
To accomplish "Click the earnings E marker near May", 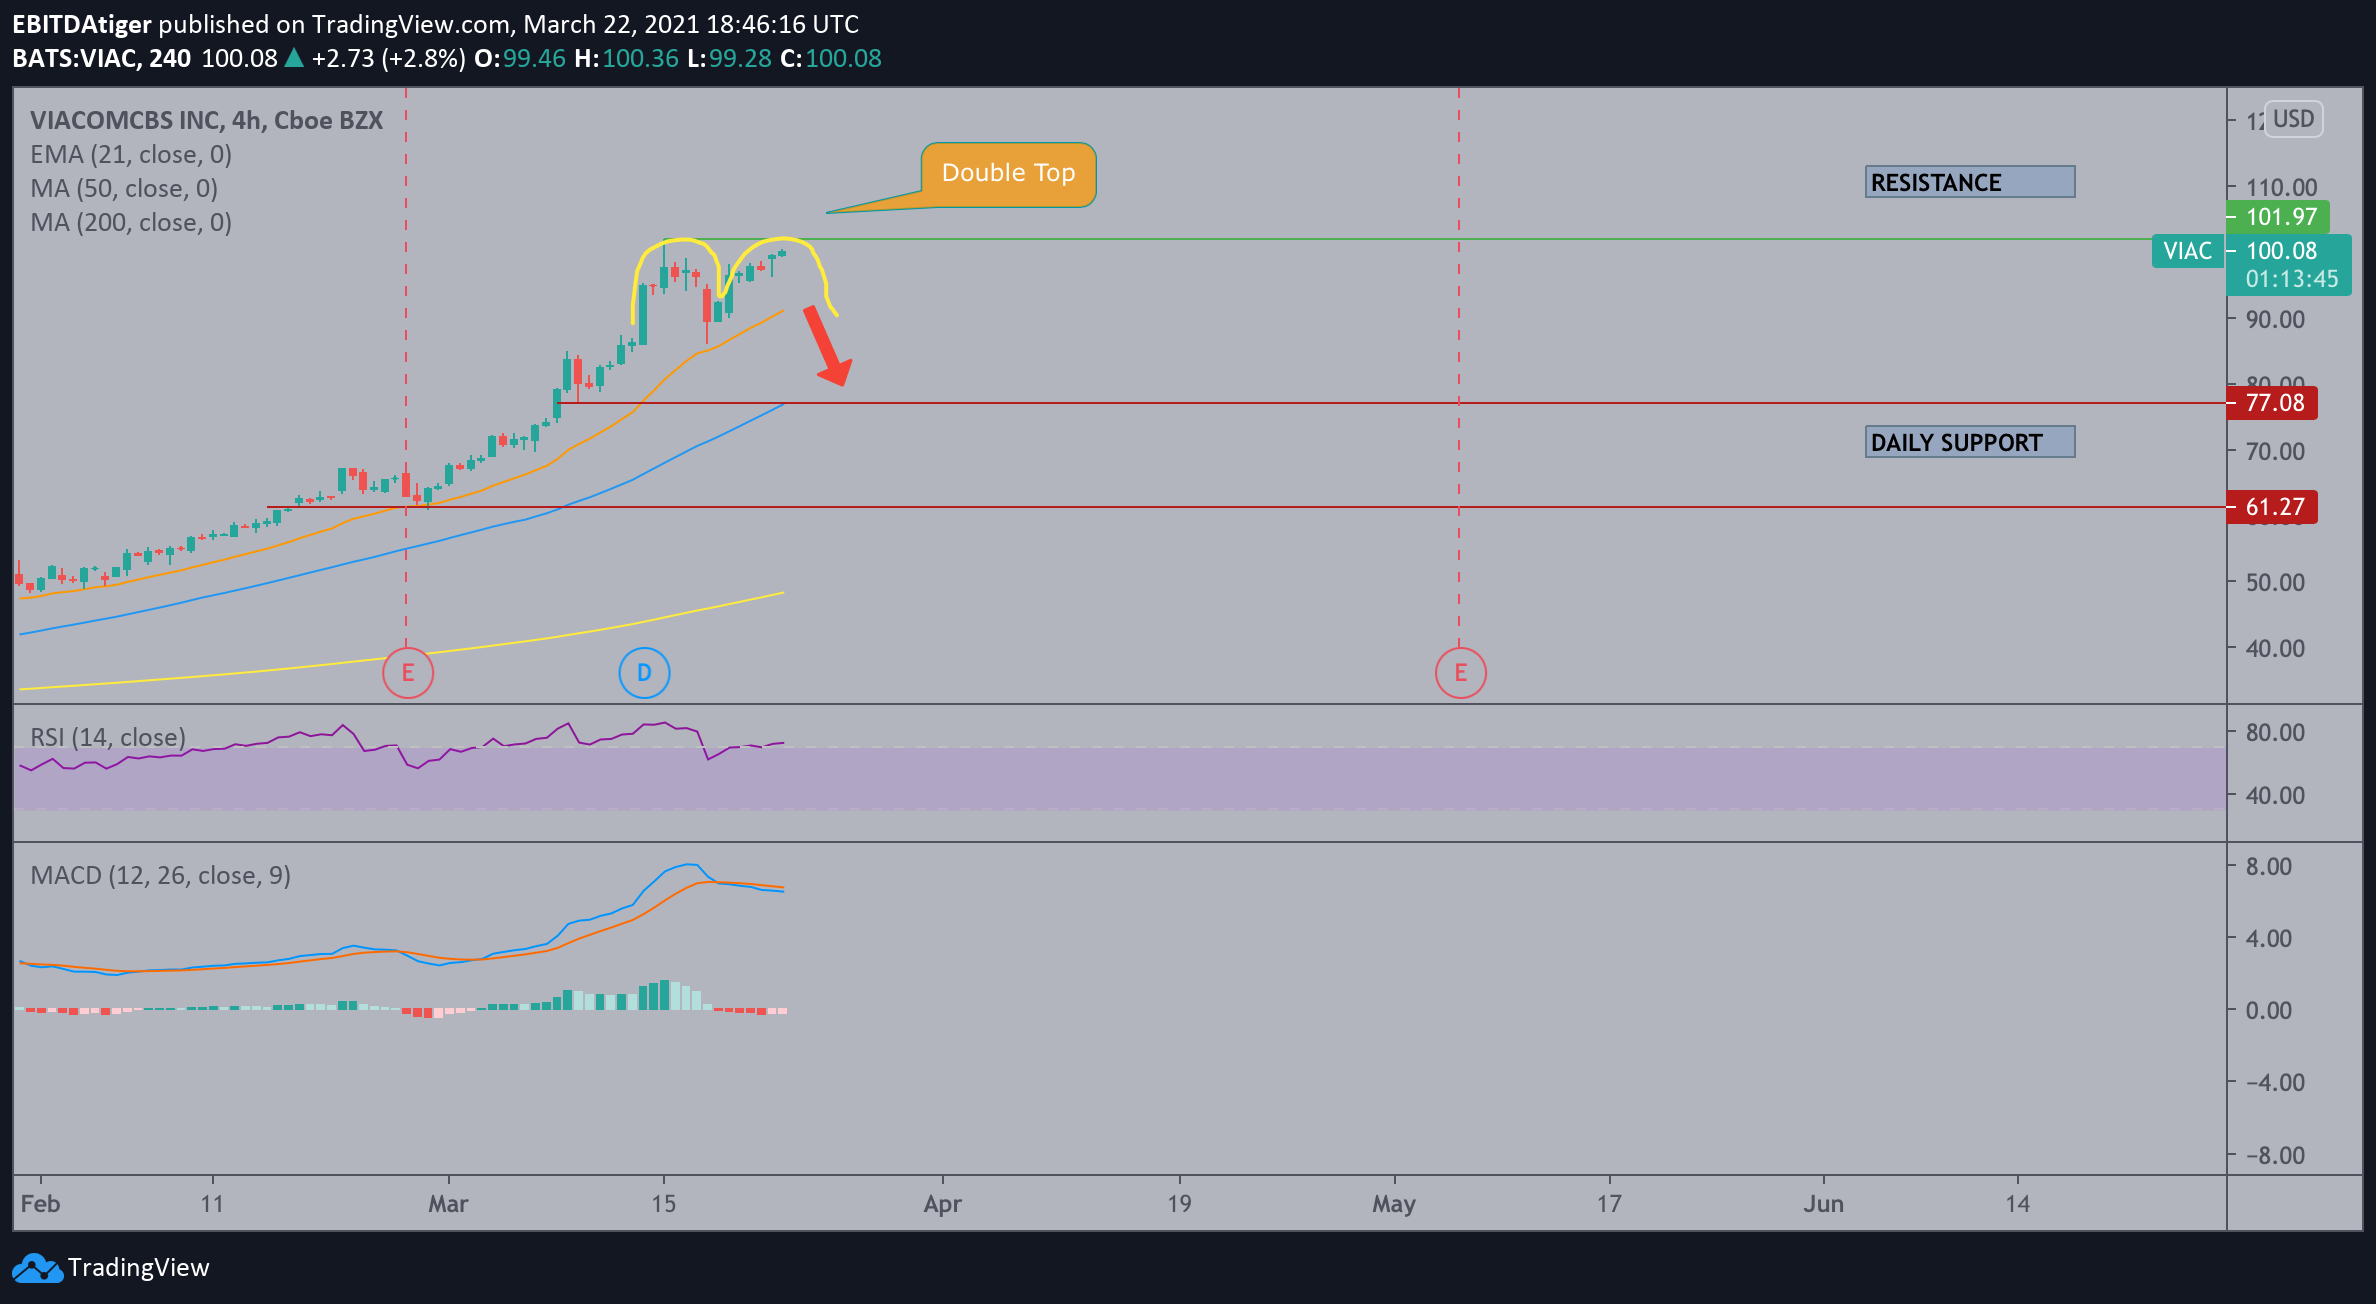I will click(x=1460, y=673).
